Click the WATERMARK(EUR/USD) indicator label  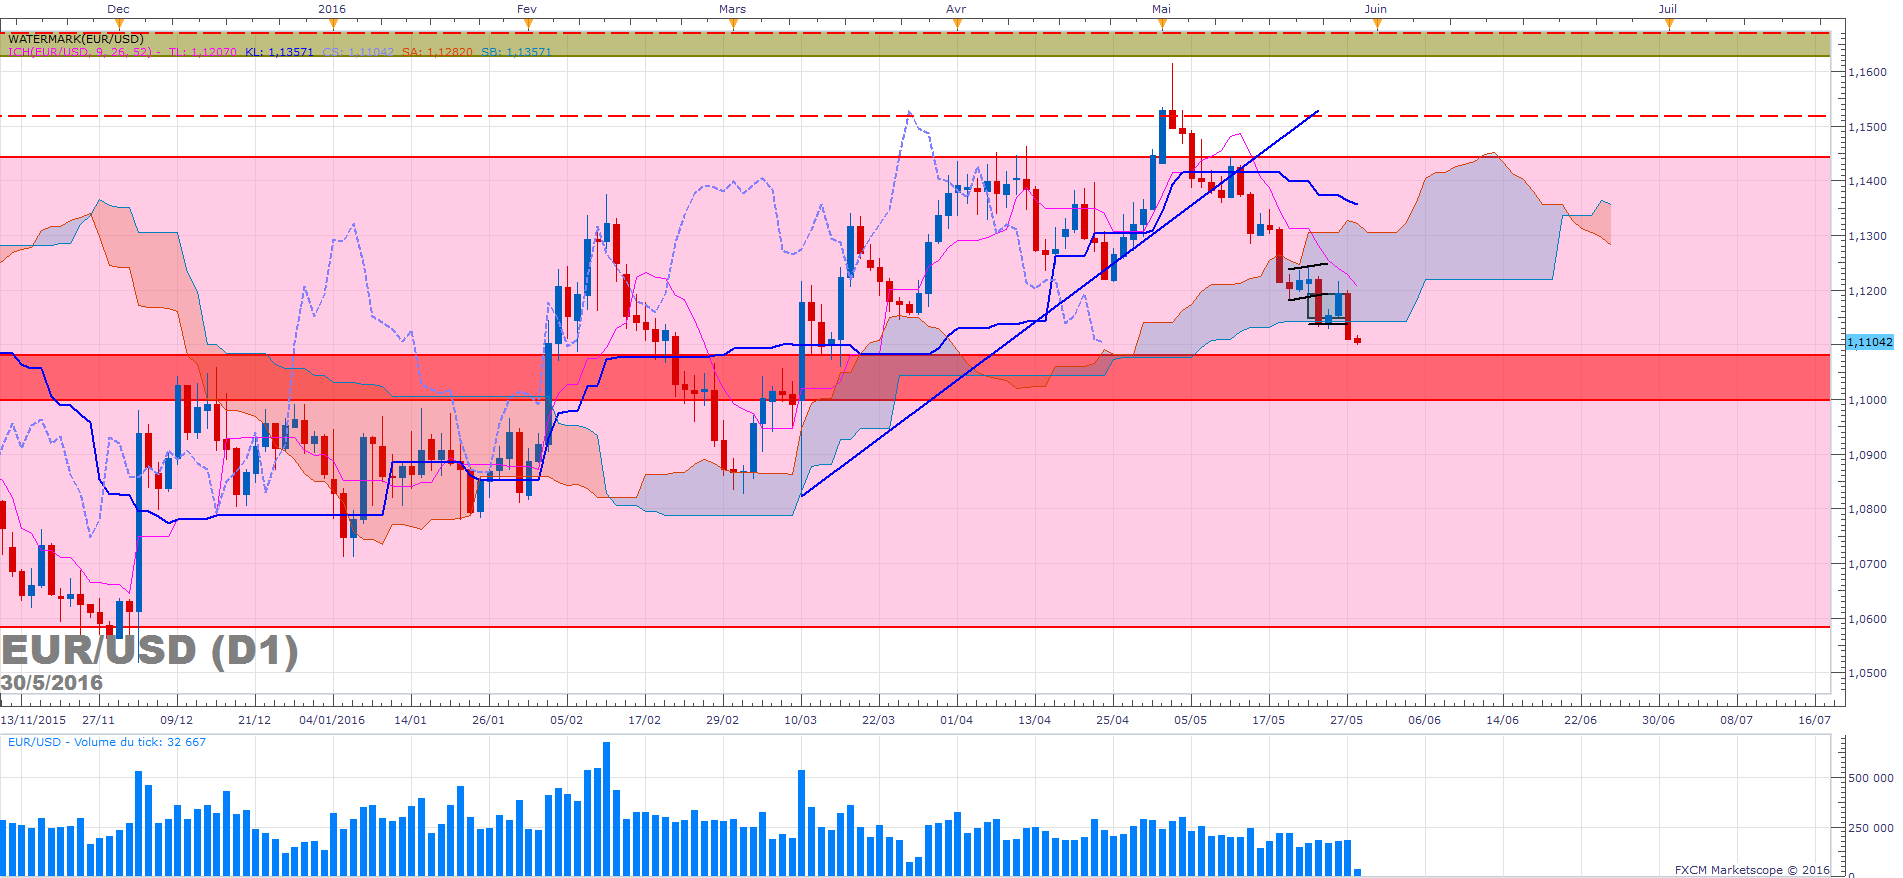click(x=76, y=39)
